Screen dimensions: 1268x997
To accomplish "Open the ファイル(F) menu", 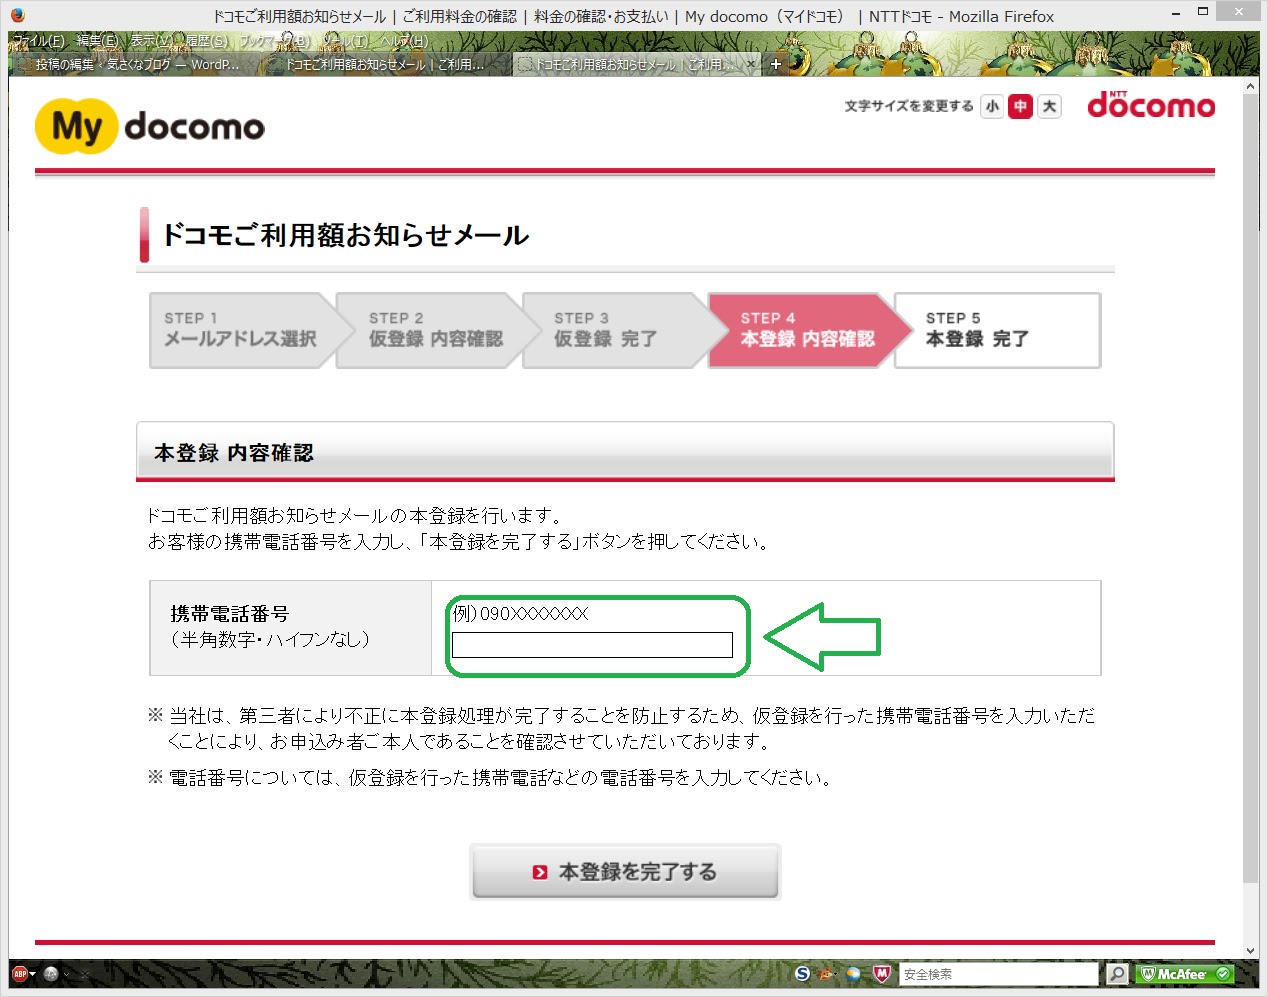I will (39, 41).
